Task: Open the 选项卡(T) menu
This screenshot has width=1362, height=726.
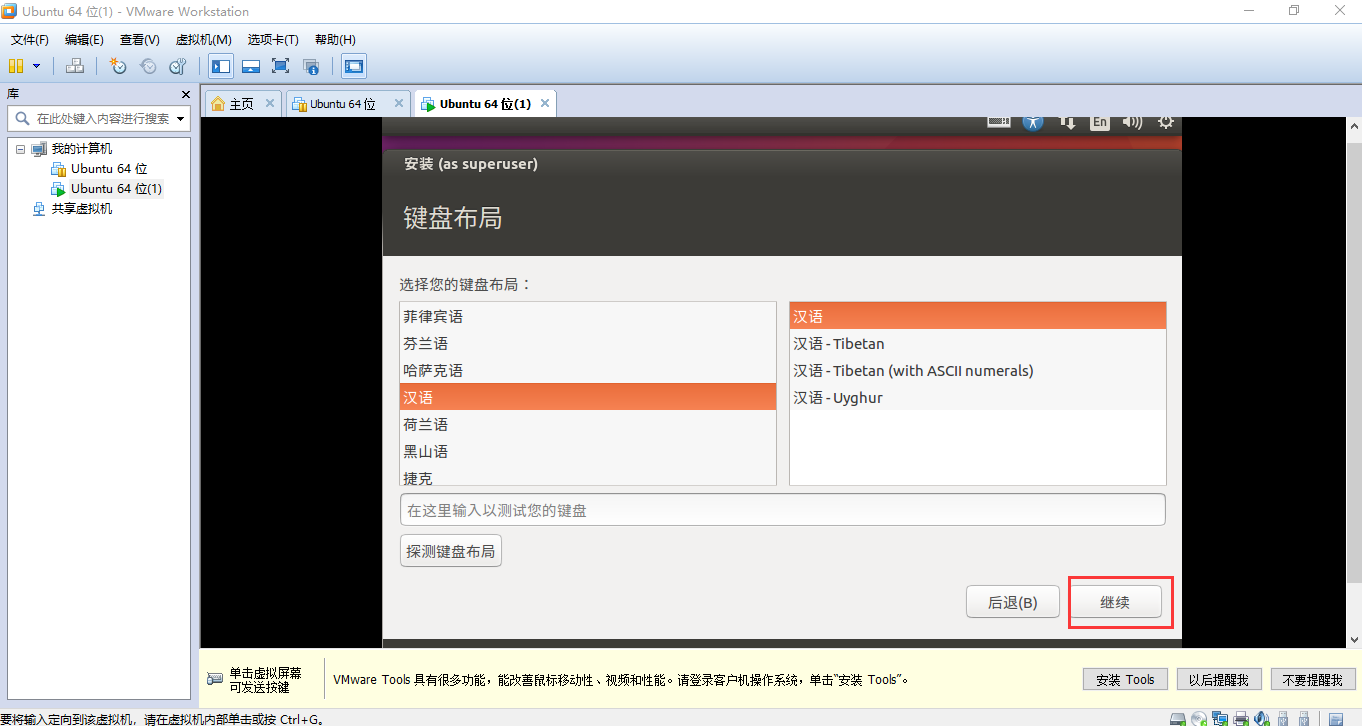Action: coord(273,40)
